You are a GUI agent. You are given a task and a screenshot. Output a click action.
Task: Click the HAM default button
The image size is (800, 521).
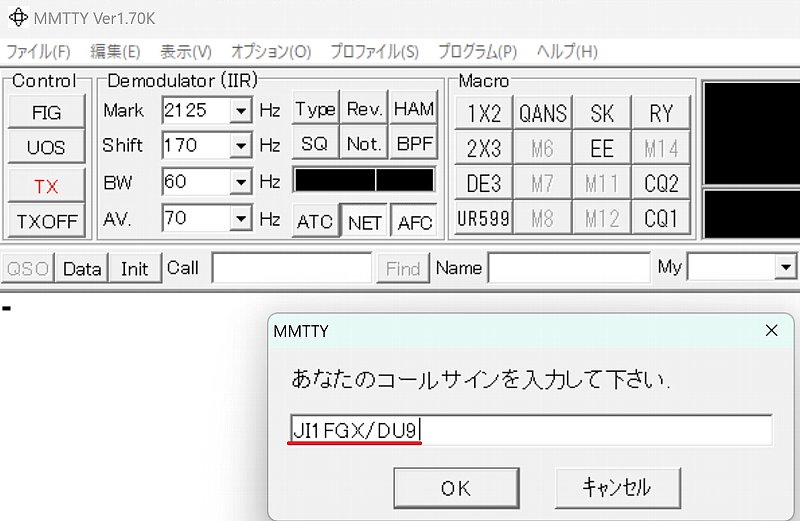pos(414,108)
